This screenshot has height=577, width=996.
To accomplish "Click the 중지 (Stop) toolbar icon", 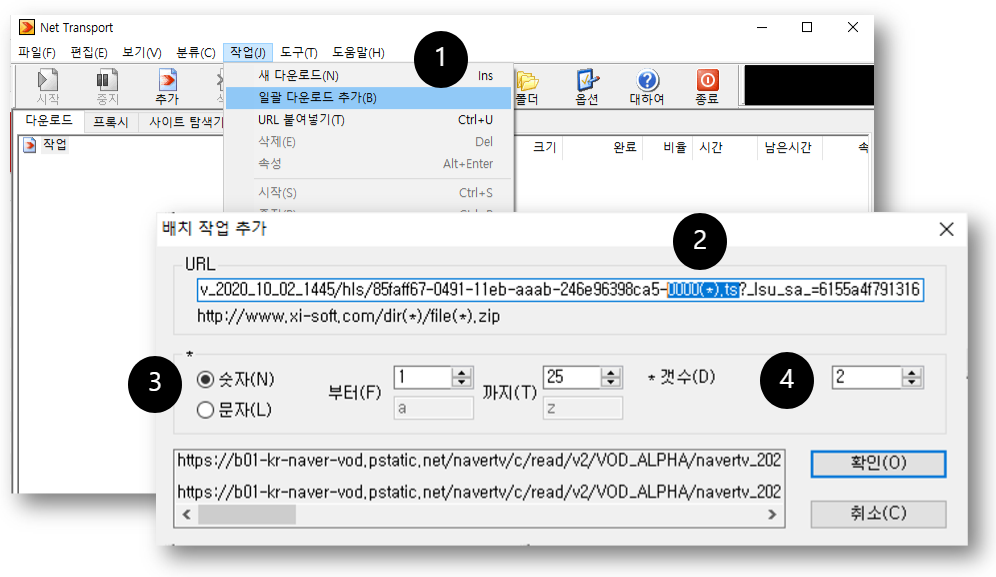I will 107,86.
